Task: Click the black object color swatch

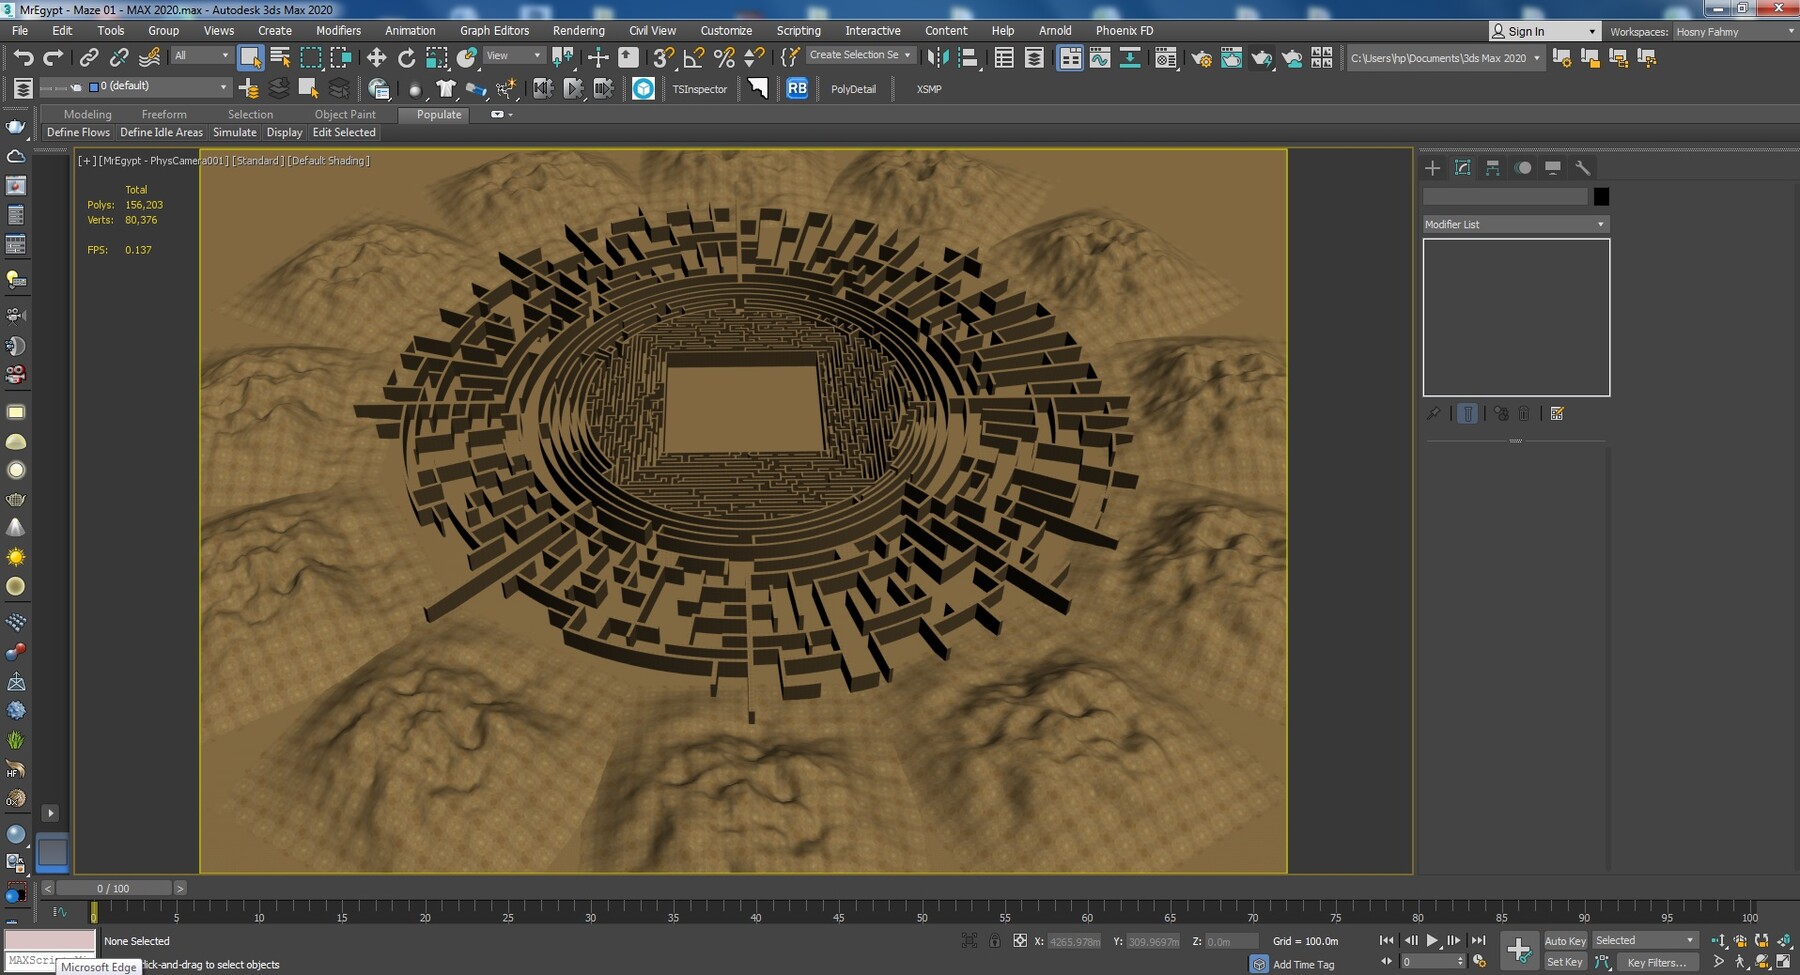Action: point(1602,196)
